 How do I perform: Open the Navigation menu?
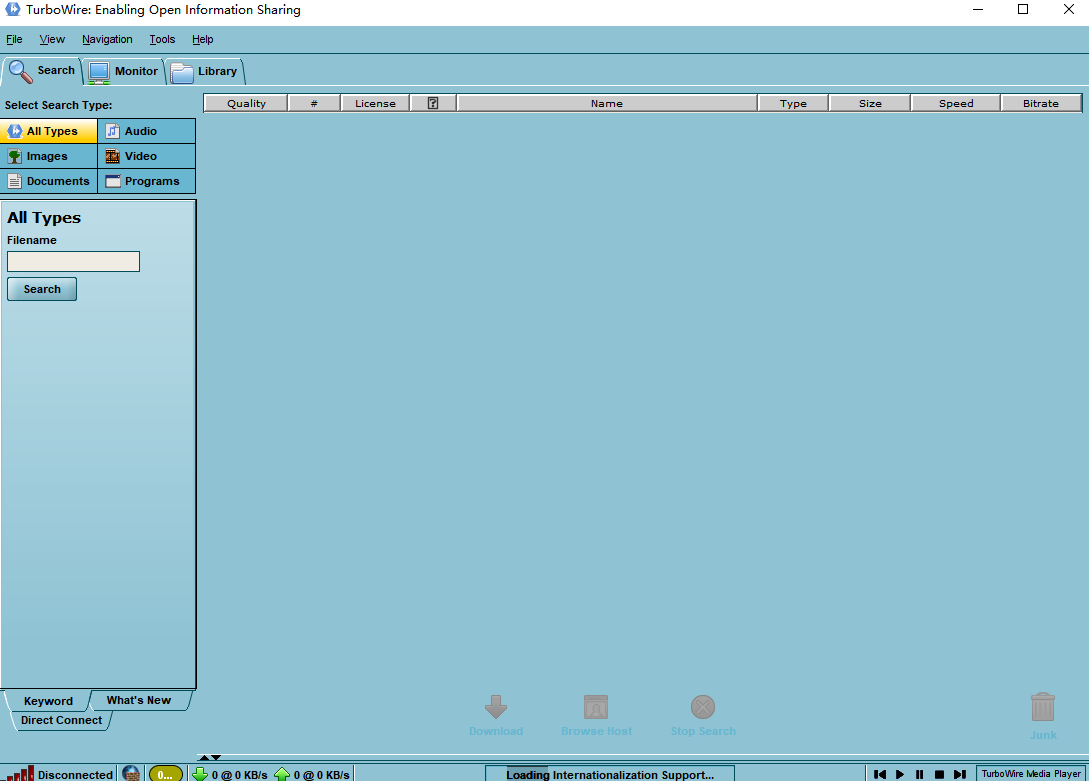107,39
